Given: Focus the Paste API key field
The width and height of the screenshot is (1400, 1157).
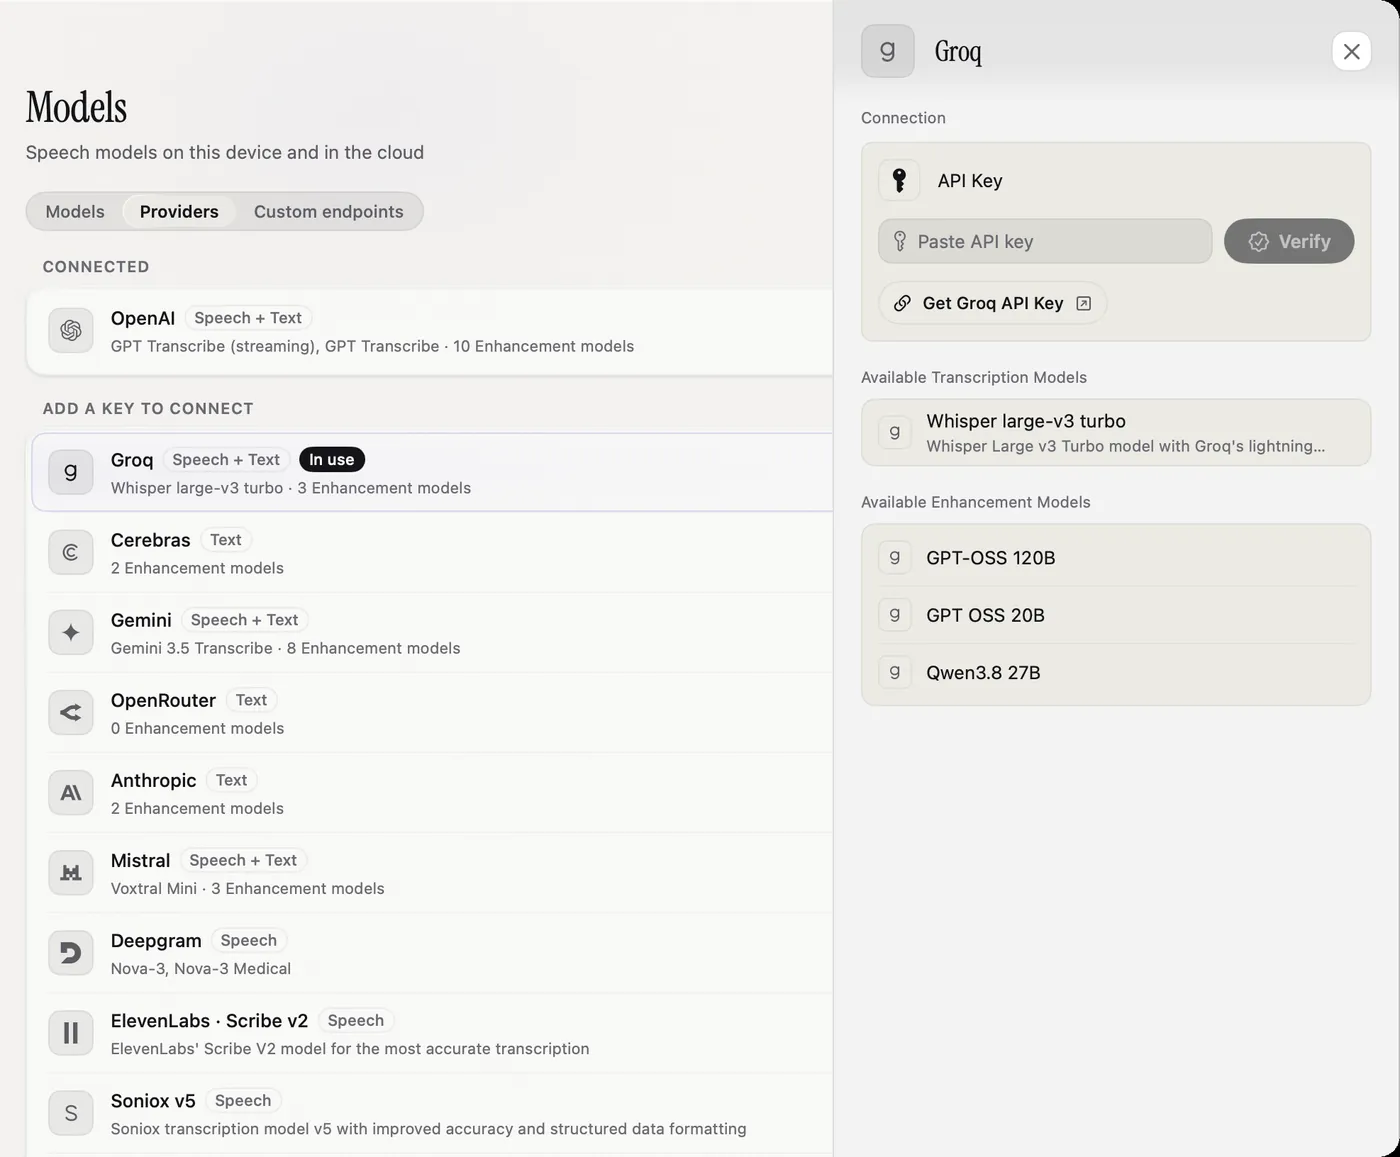Looking at the screenshot, I should [x=1045, y=242].
